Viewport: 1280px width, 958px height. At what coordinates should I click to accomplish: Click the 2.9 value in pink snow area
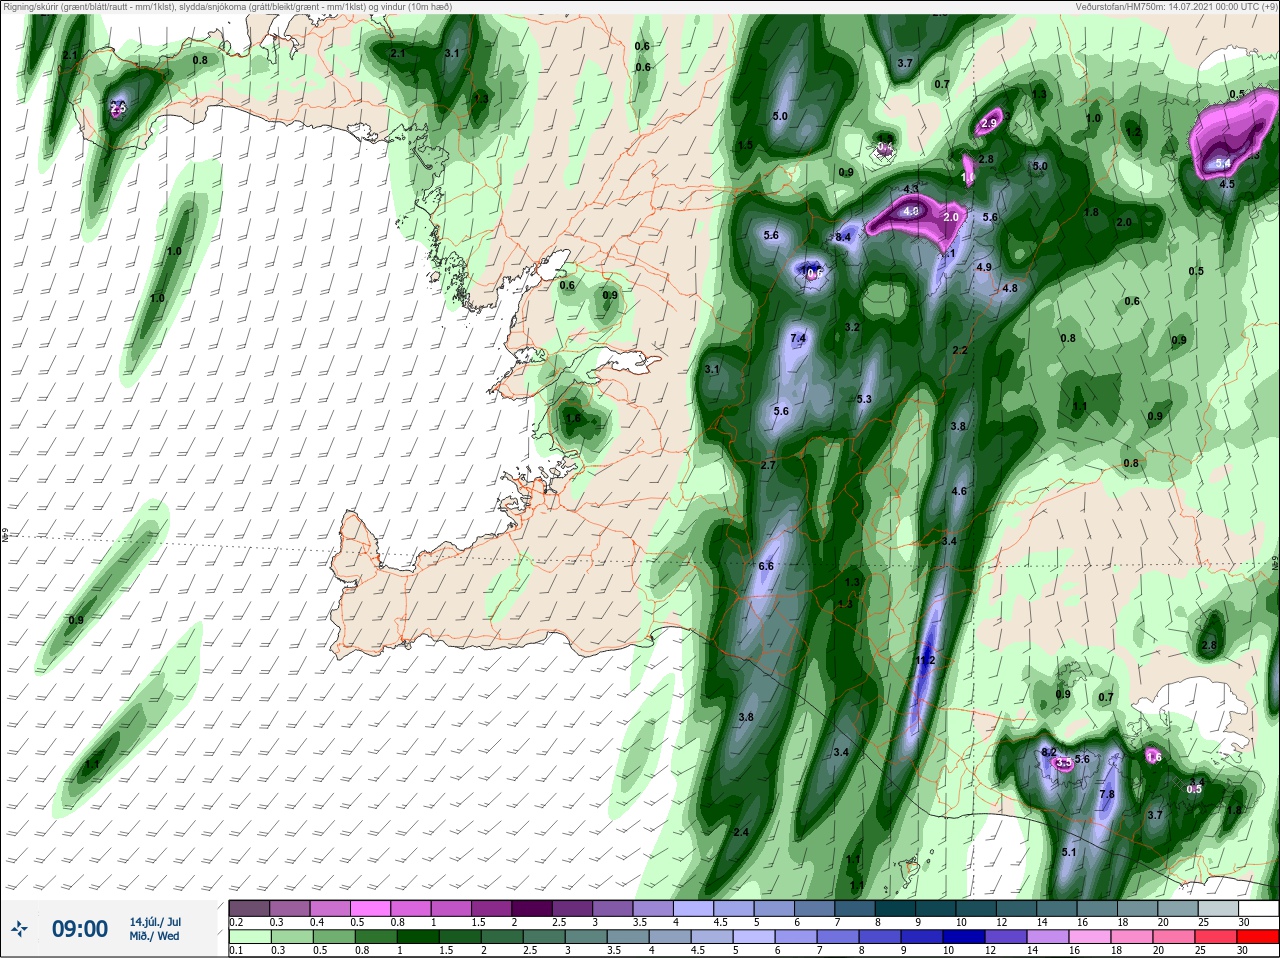pyautogui.click(x=990, y=123)
